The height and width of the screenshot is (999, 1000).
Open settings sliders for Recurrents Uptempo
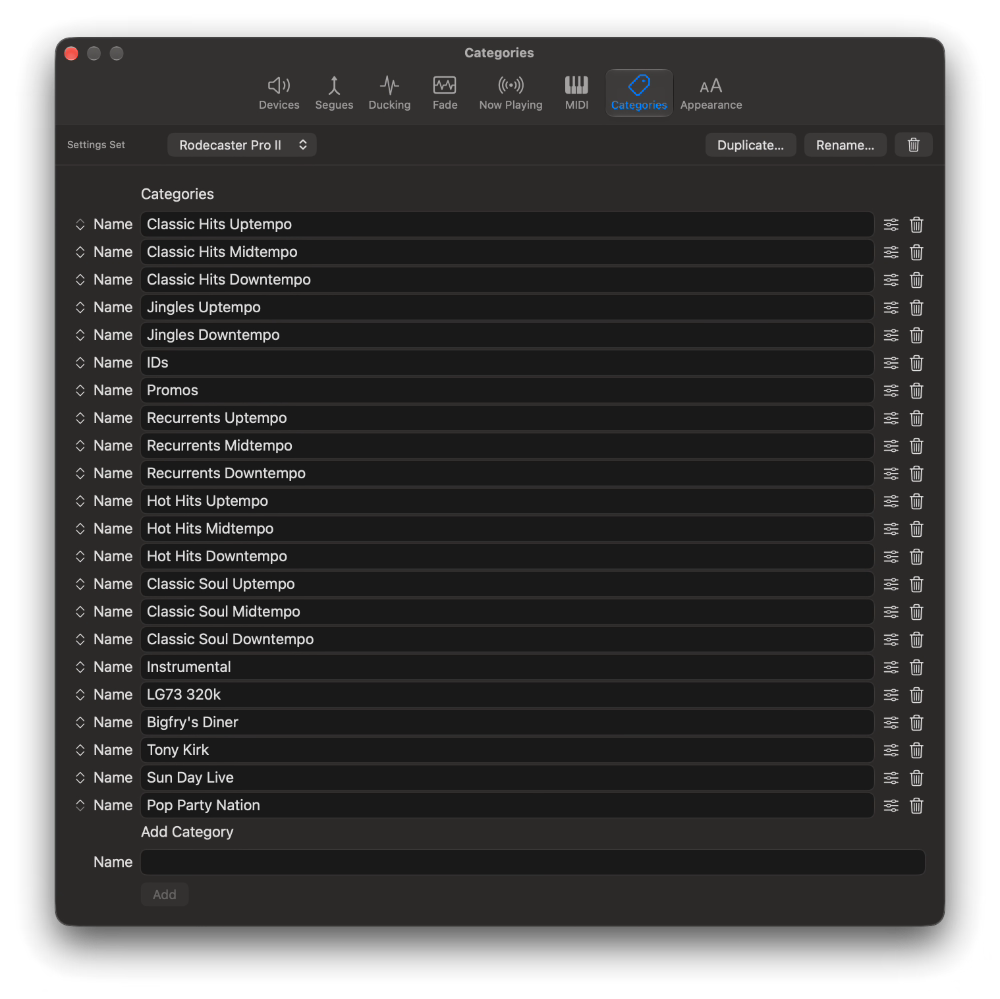click(891, 418)
